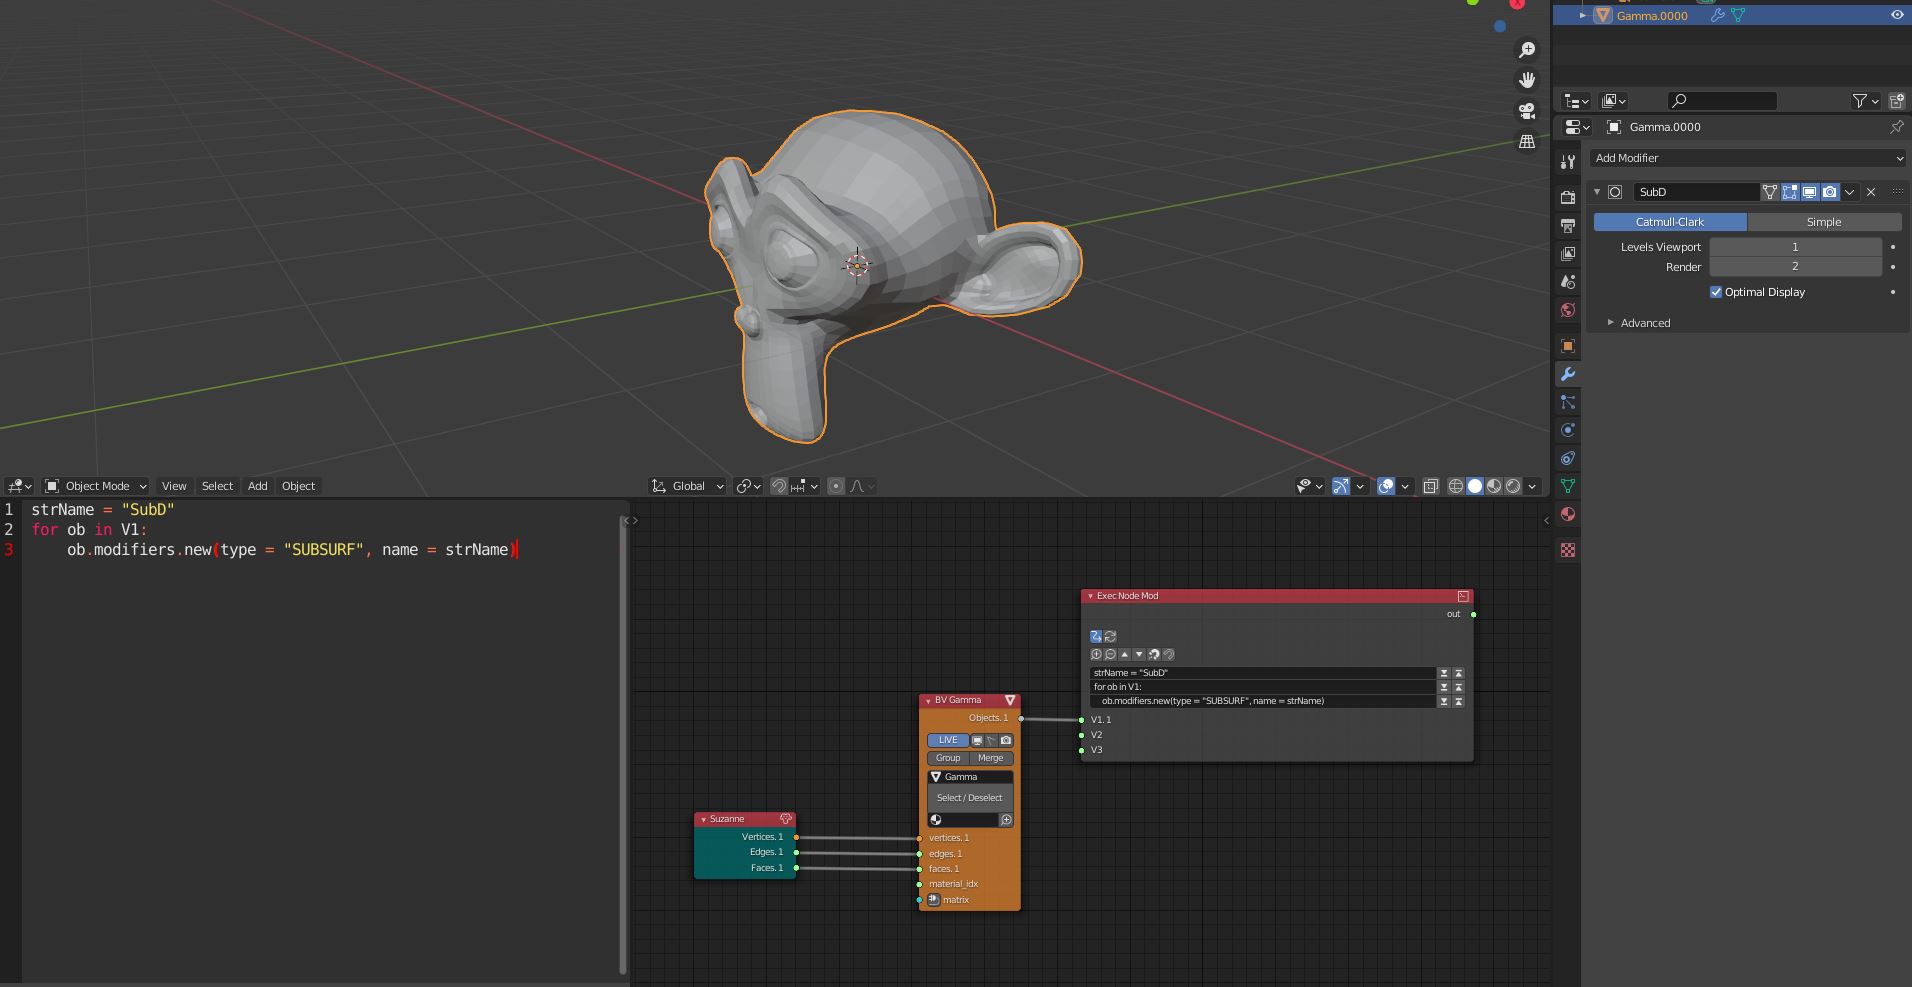Open the viewport View menu
This screenshot has width=1912, height=987.
pos(174,486)
